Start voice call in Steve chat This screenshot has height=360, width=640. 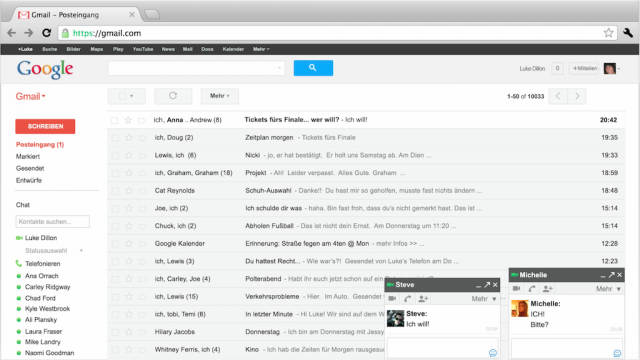(407, 299)
